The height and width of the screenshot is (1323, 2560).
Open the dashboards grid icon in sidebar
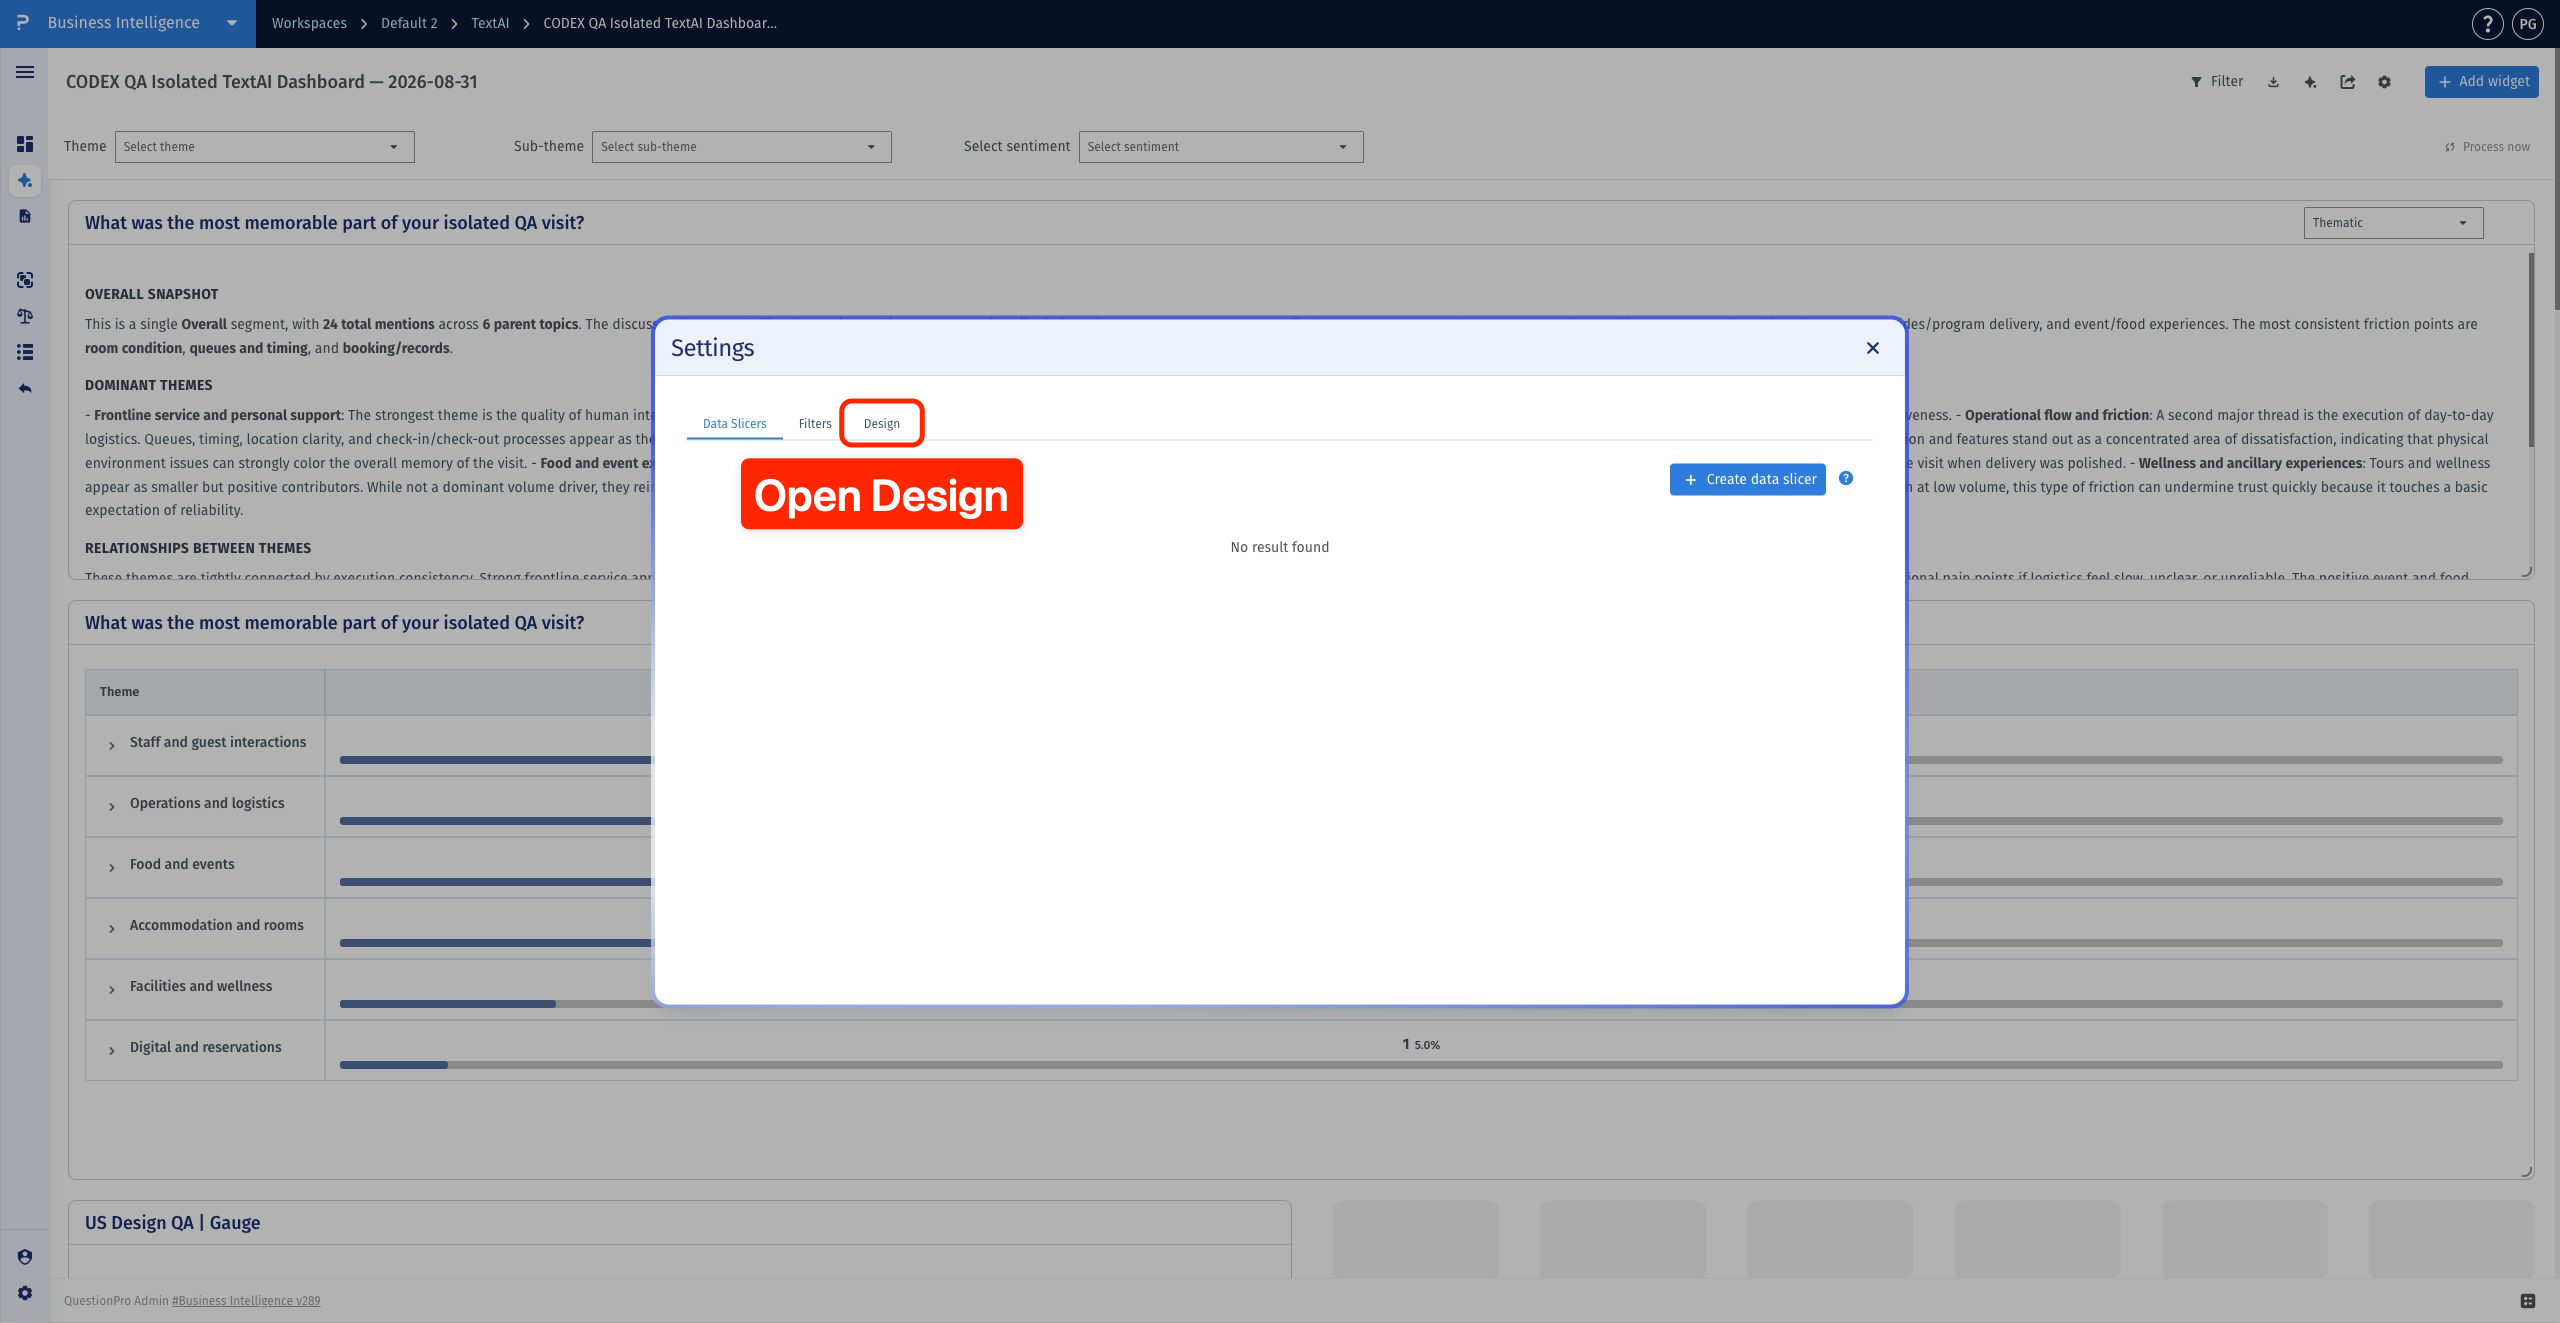click(x=25, y=144)
